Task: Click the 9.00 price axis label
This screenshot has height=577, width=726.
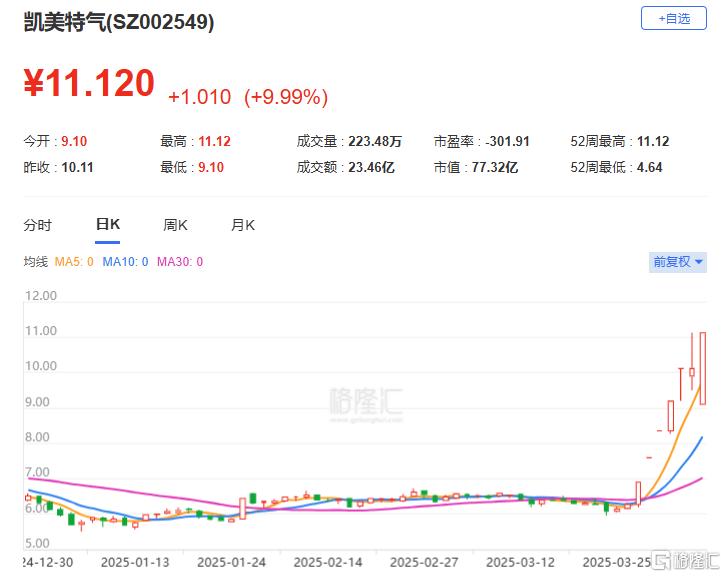Action: click(x=37, y=402)
